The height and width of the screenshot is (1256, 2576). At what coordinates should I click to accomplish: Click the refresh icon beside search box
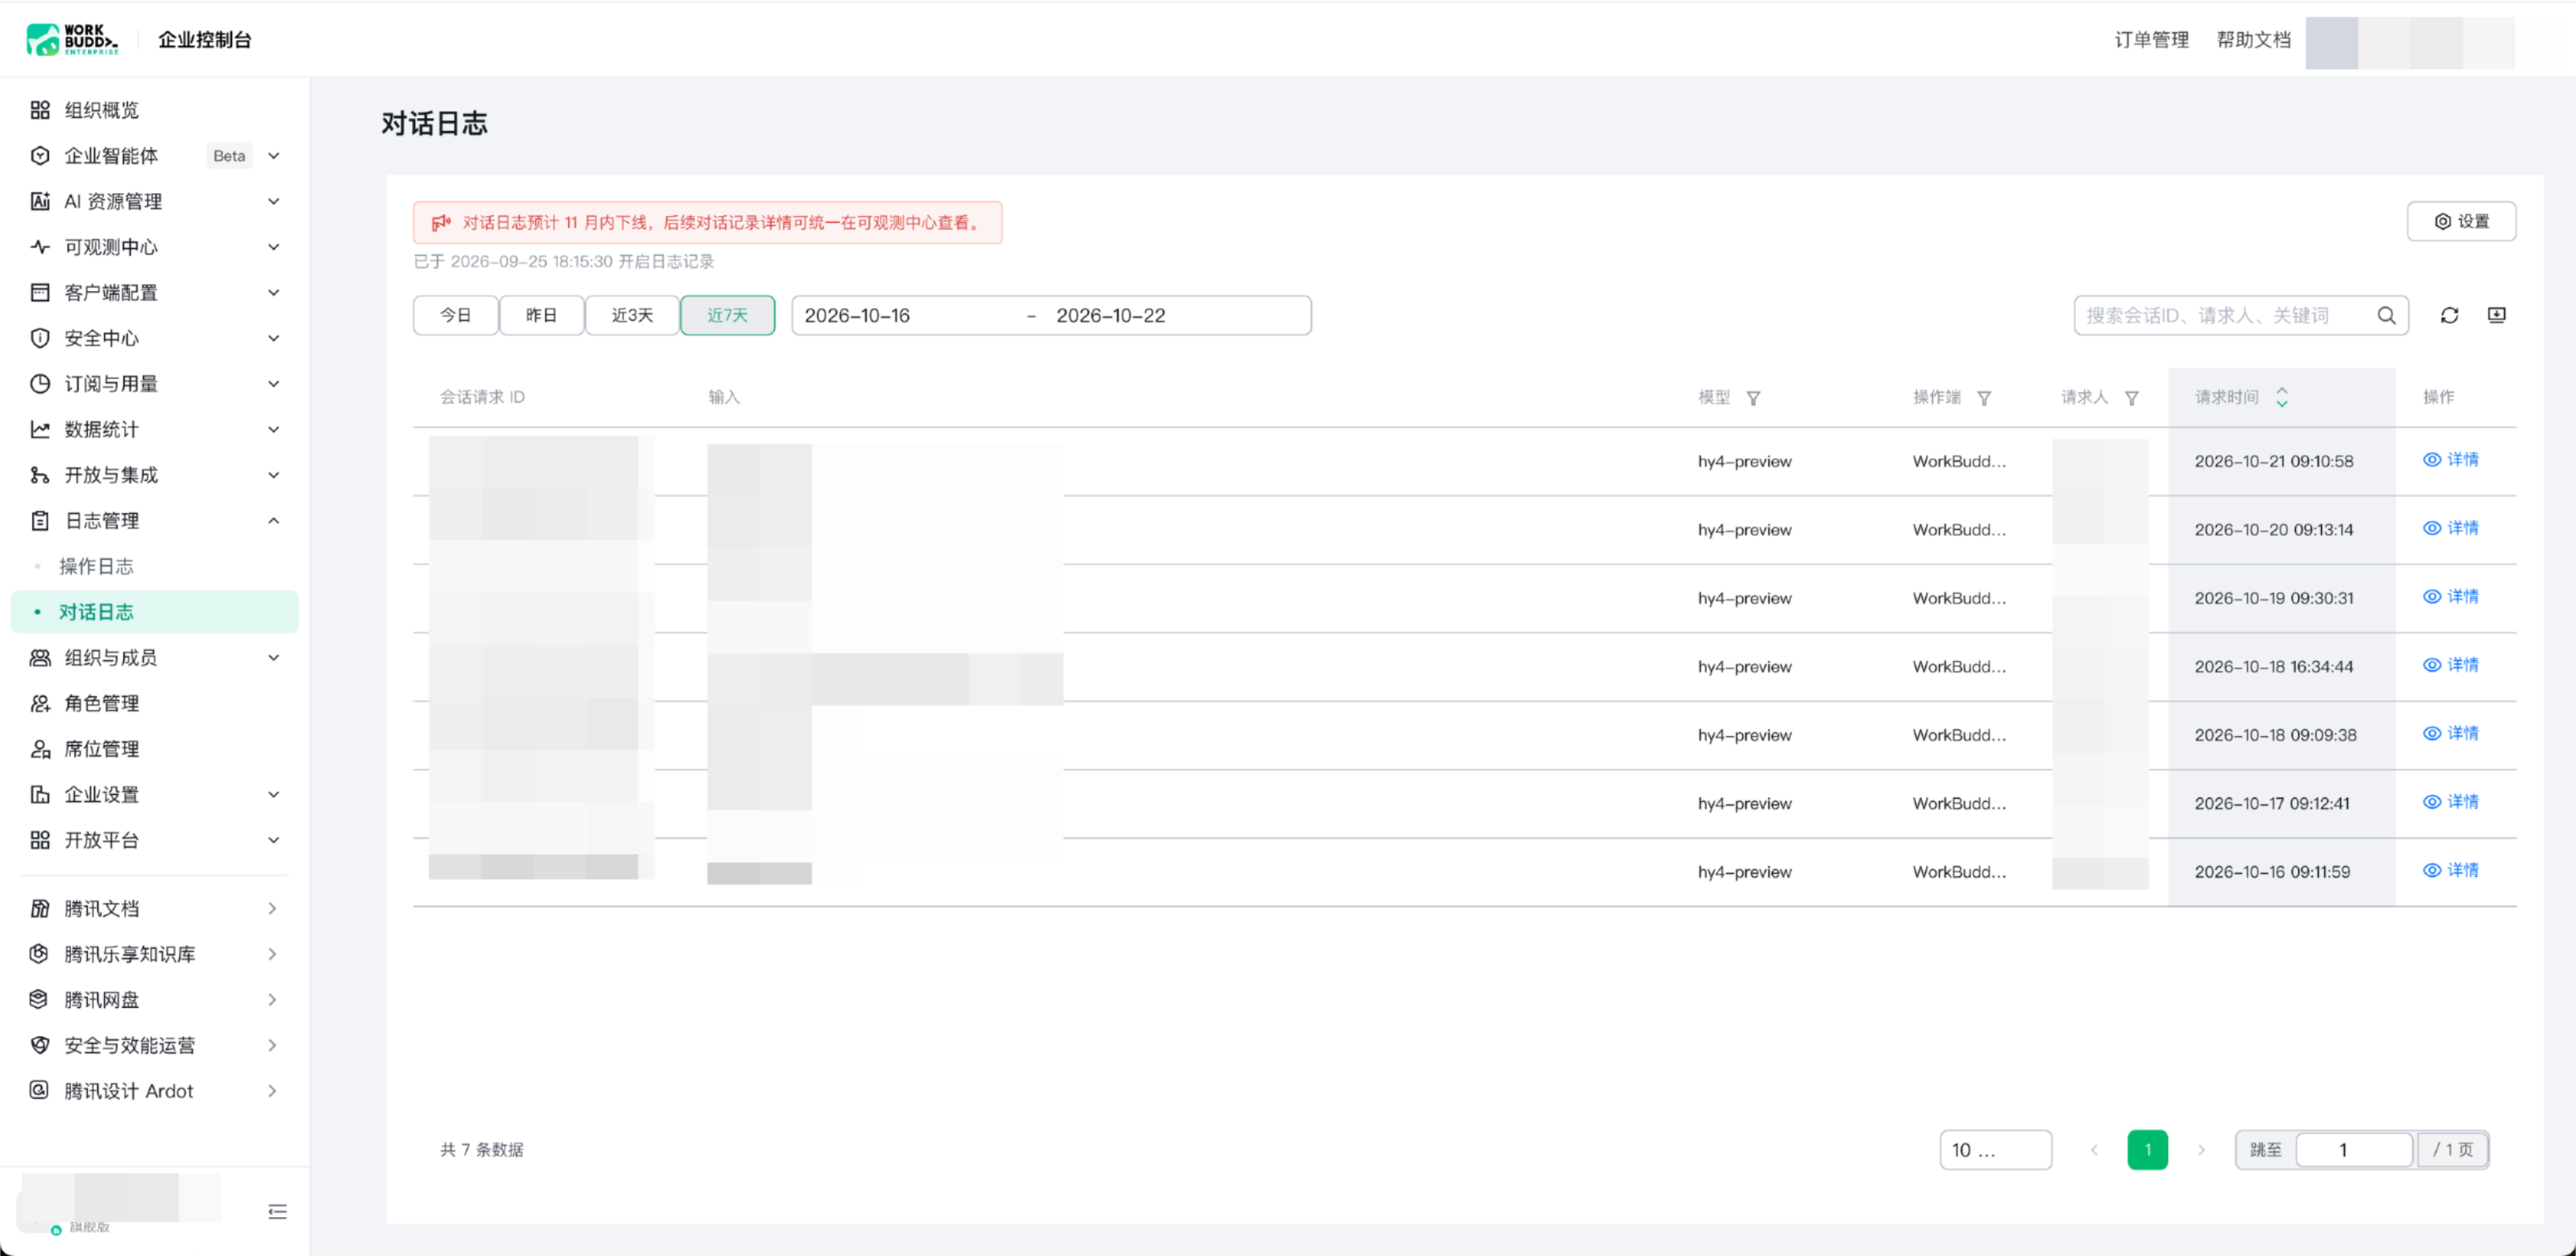(x=2449, y=315)
